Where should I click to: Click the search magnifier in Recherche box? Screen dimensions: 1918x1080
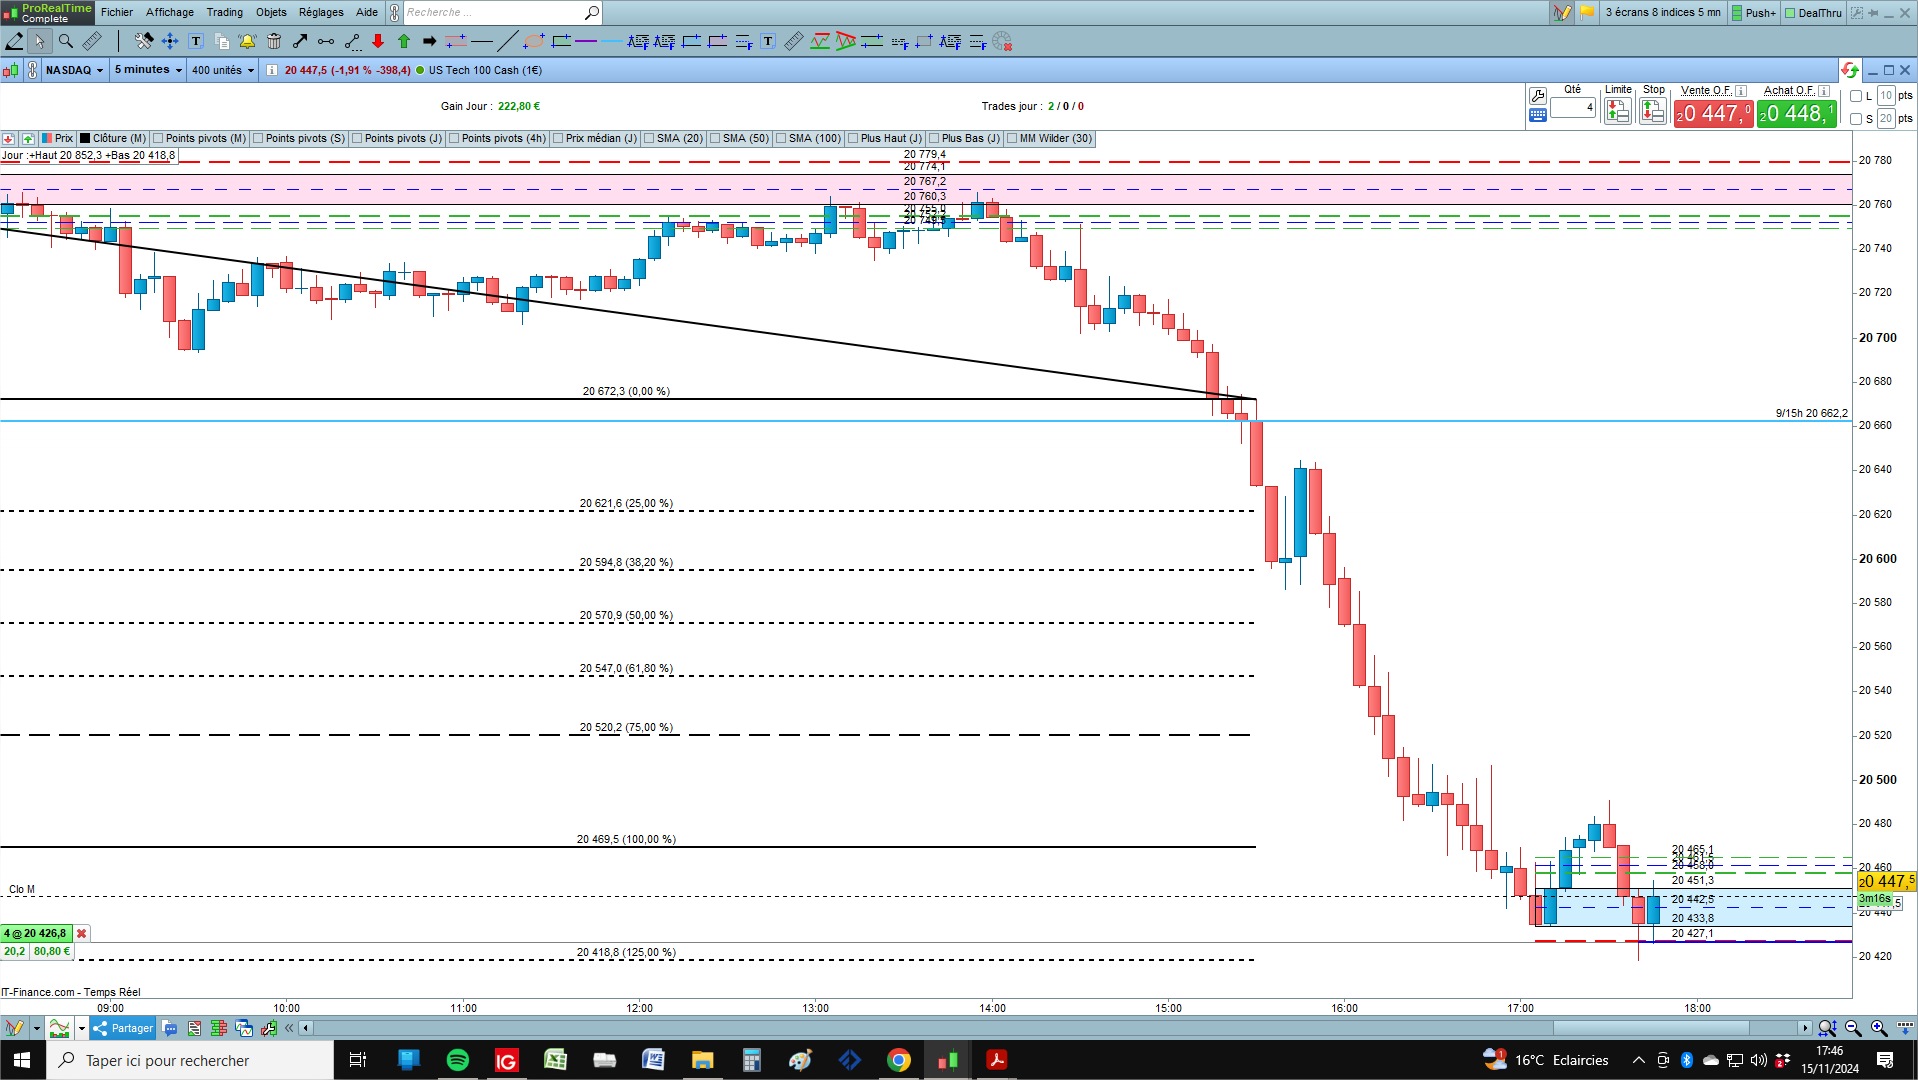[x=591, y=13]
